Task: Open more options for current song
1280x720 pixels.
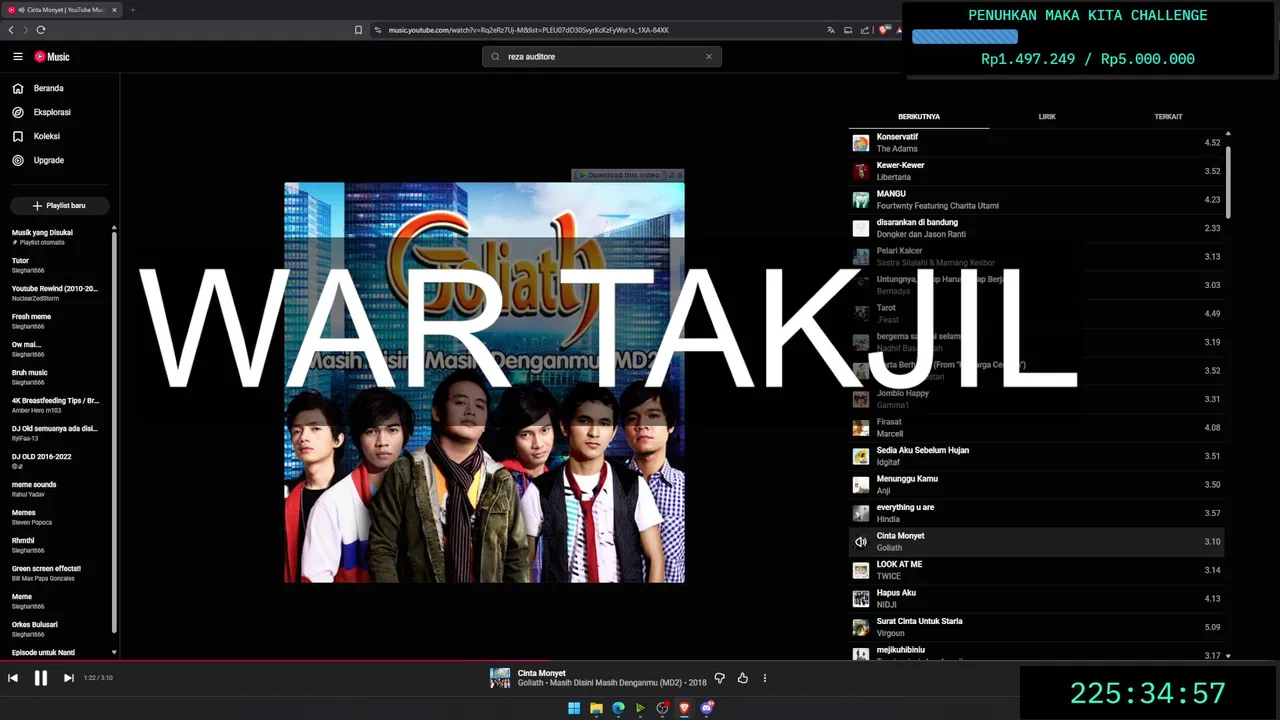Action: (765, 678)
